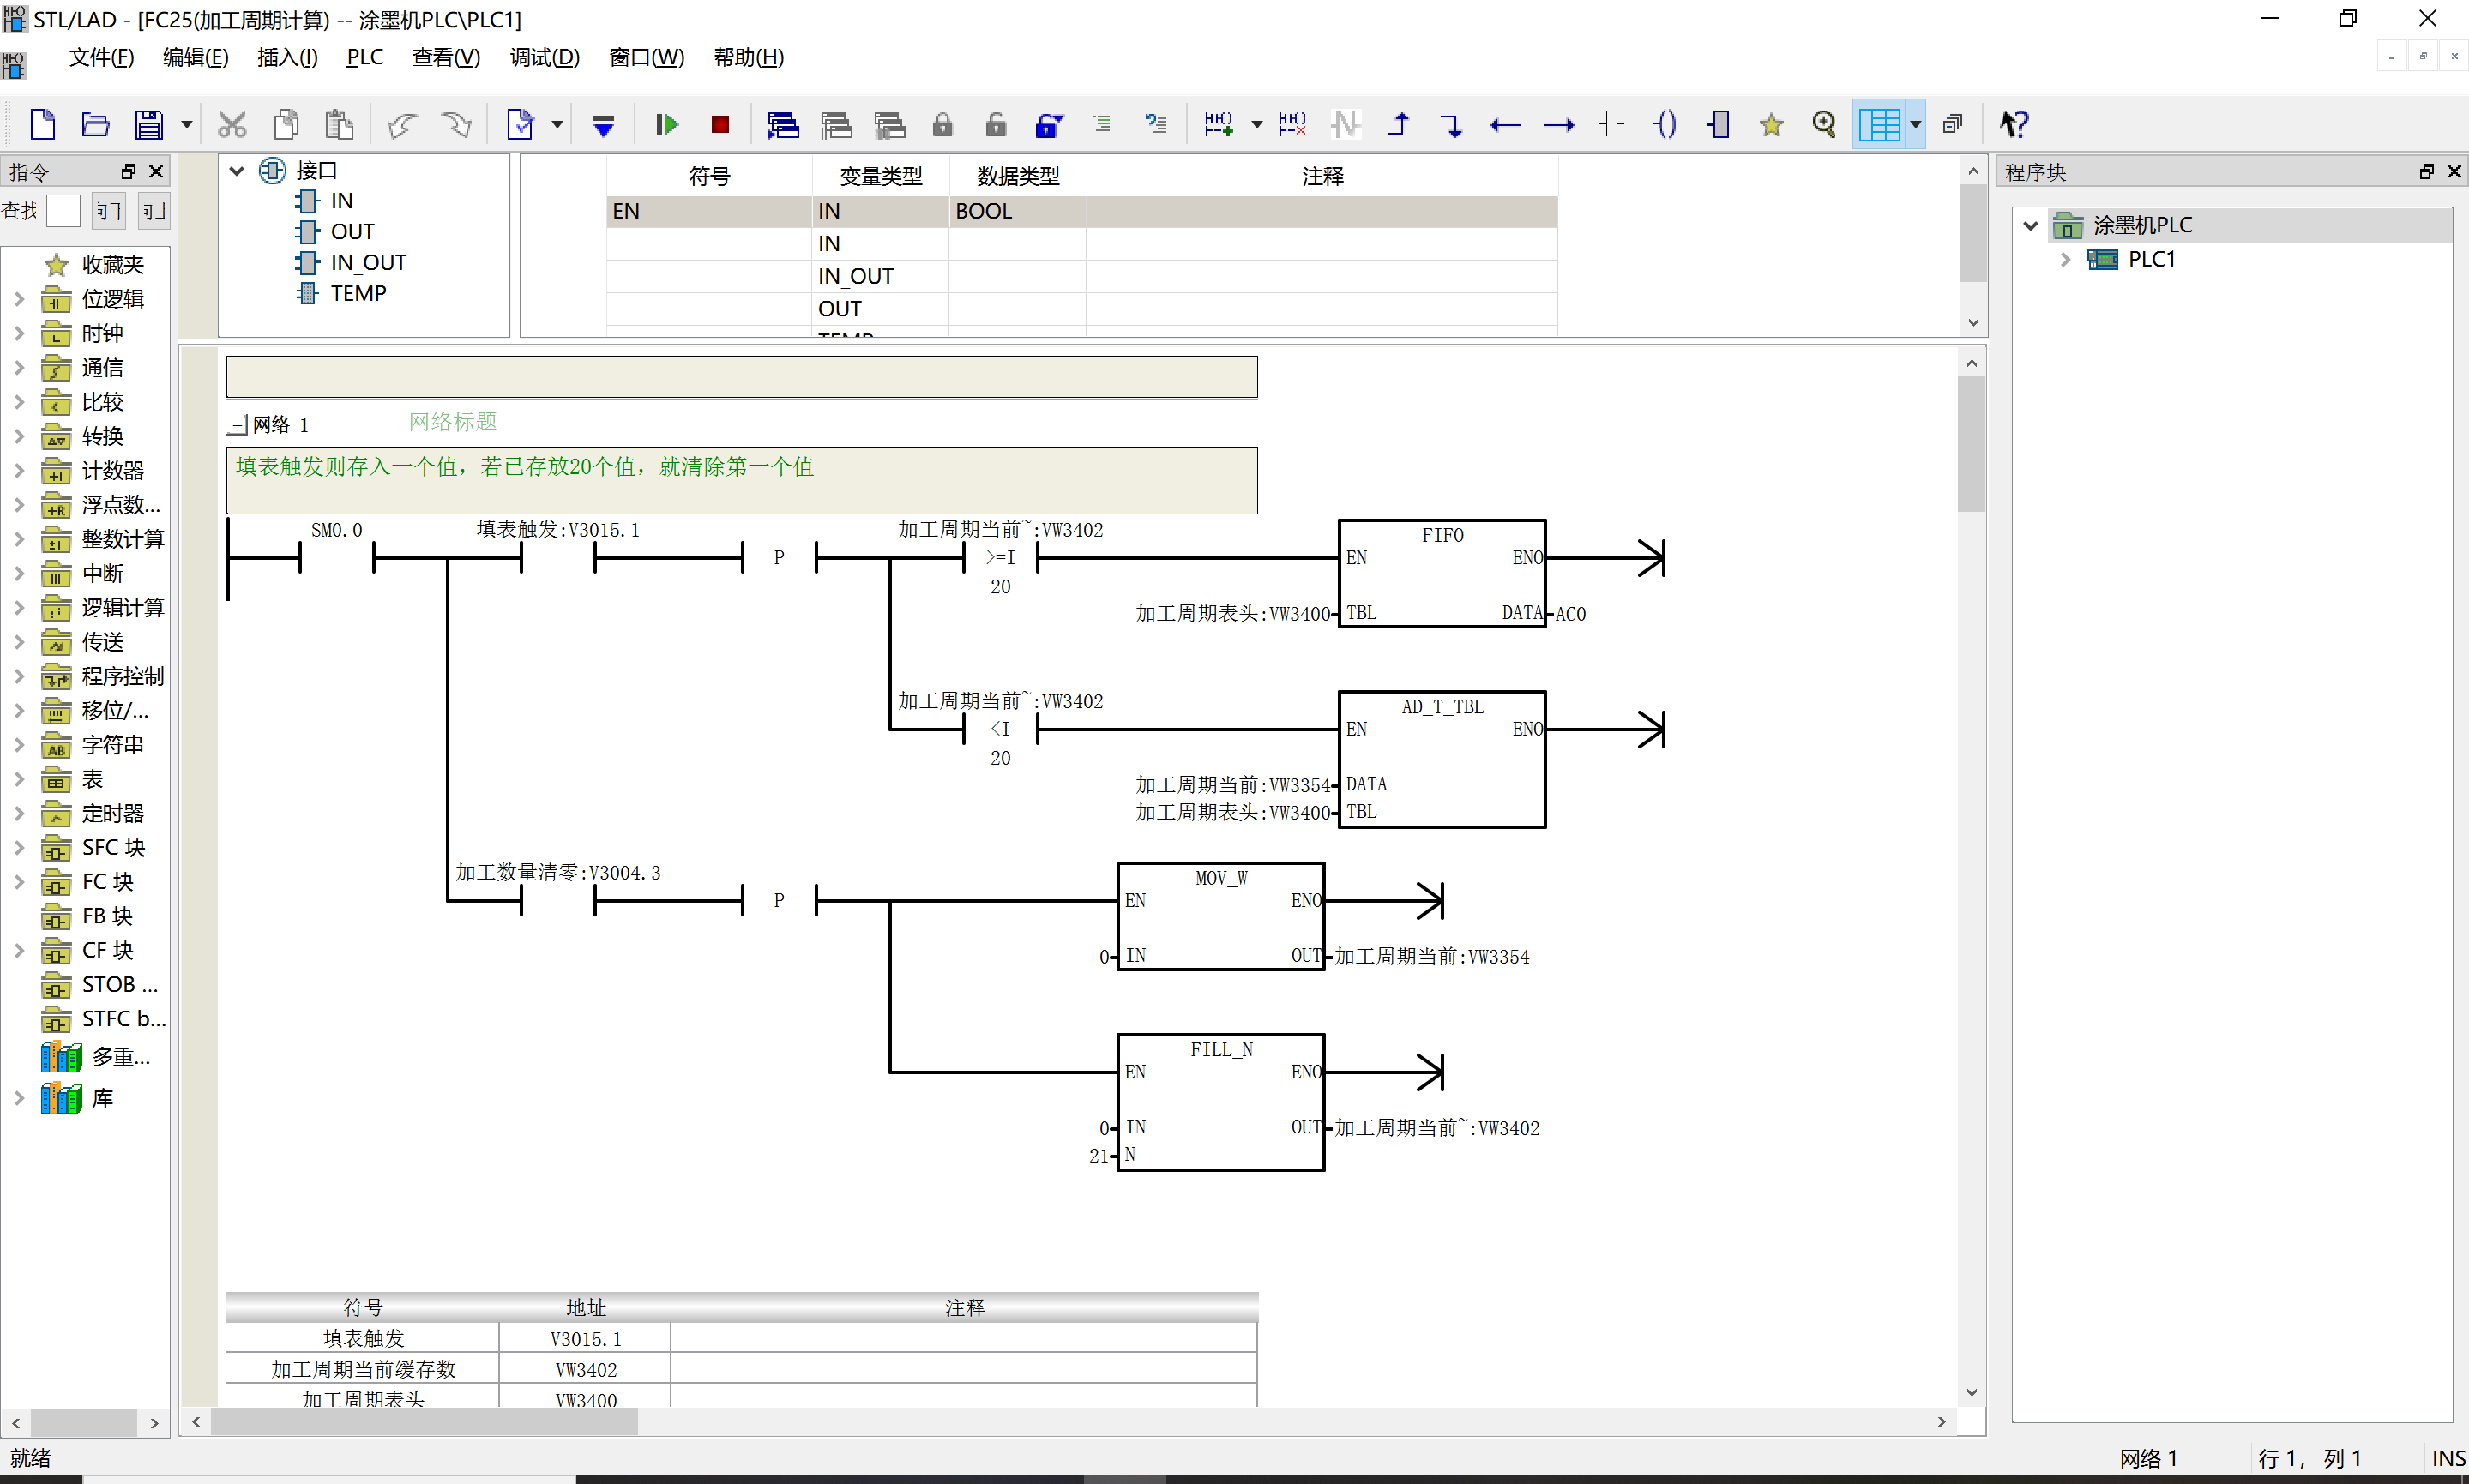
Task: Click the open padlock icon
Action: point(995,125)
